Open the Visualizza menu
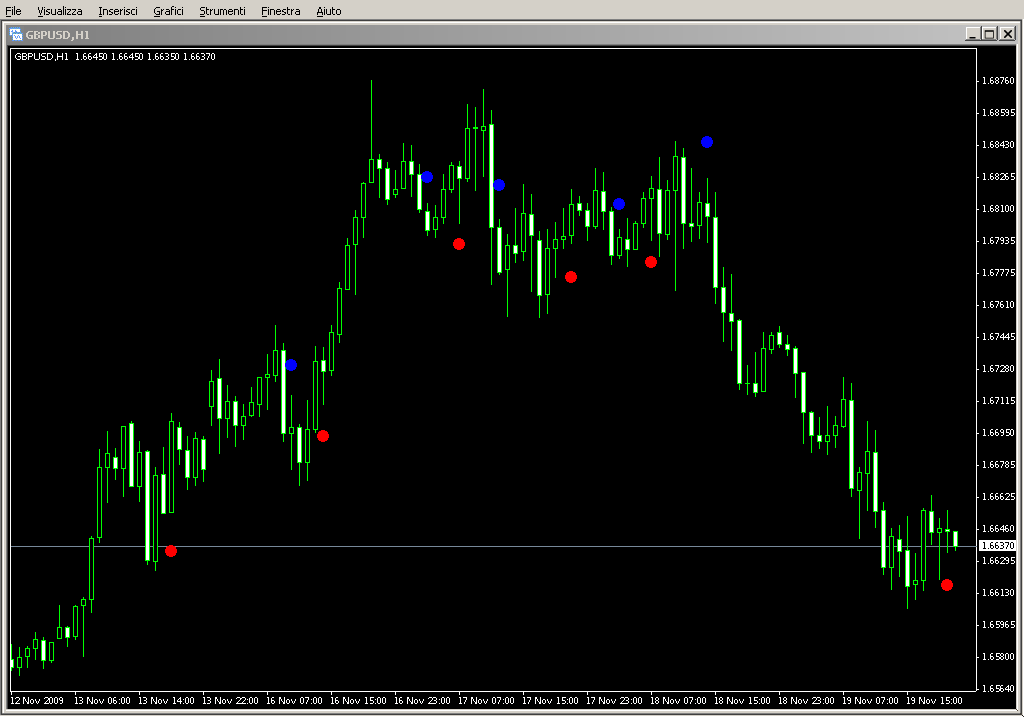 [x=60, y=11]
